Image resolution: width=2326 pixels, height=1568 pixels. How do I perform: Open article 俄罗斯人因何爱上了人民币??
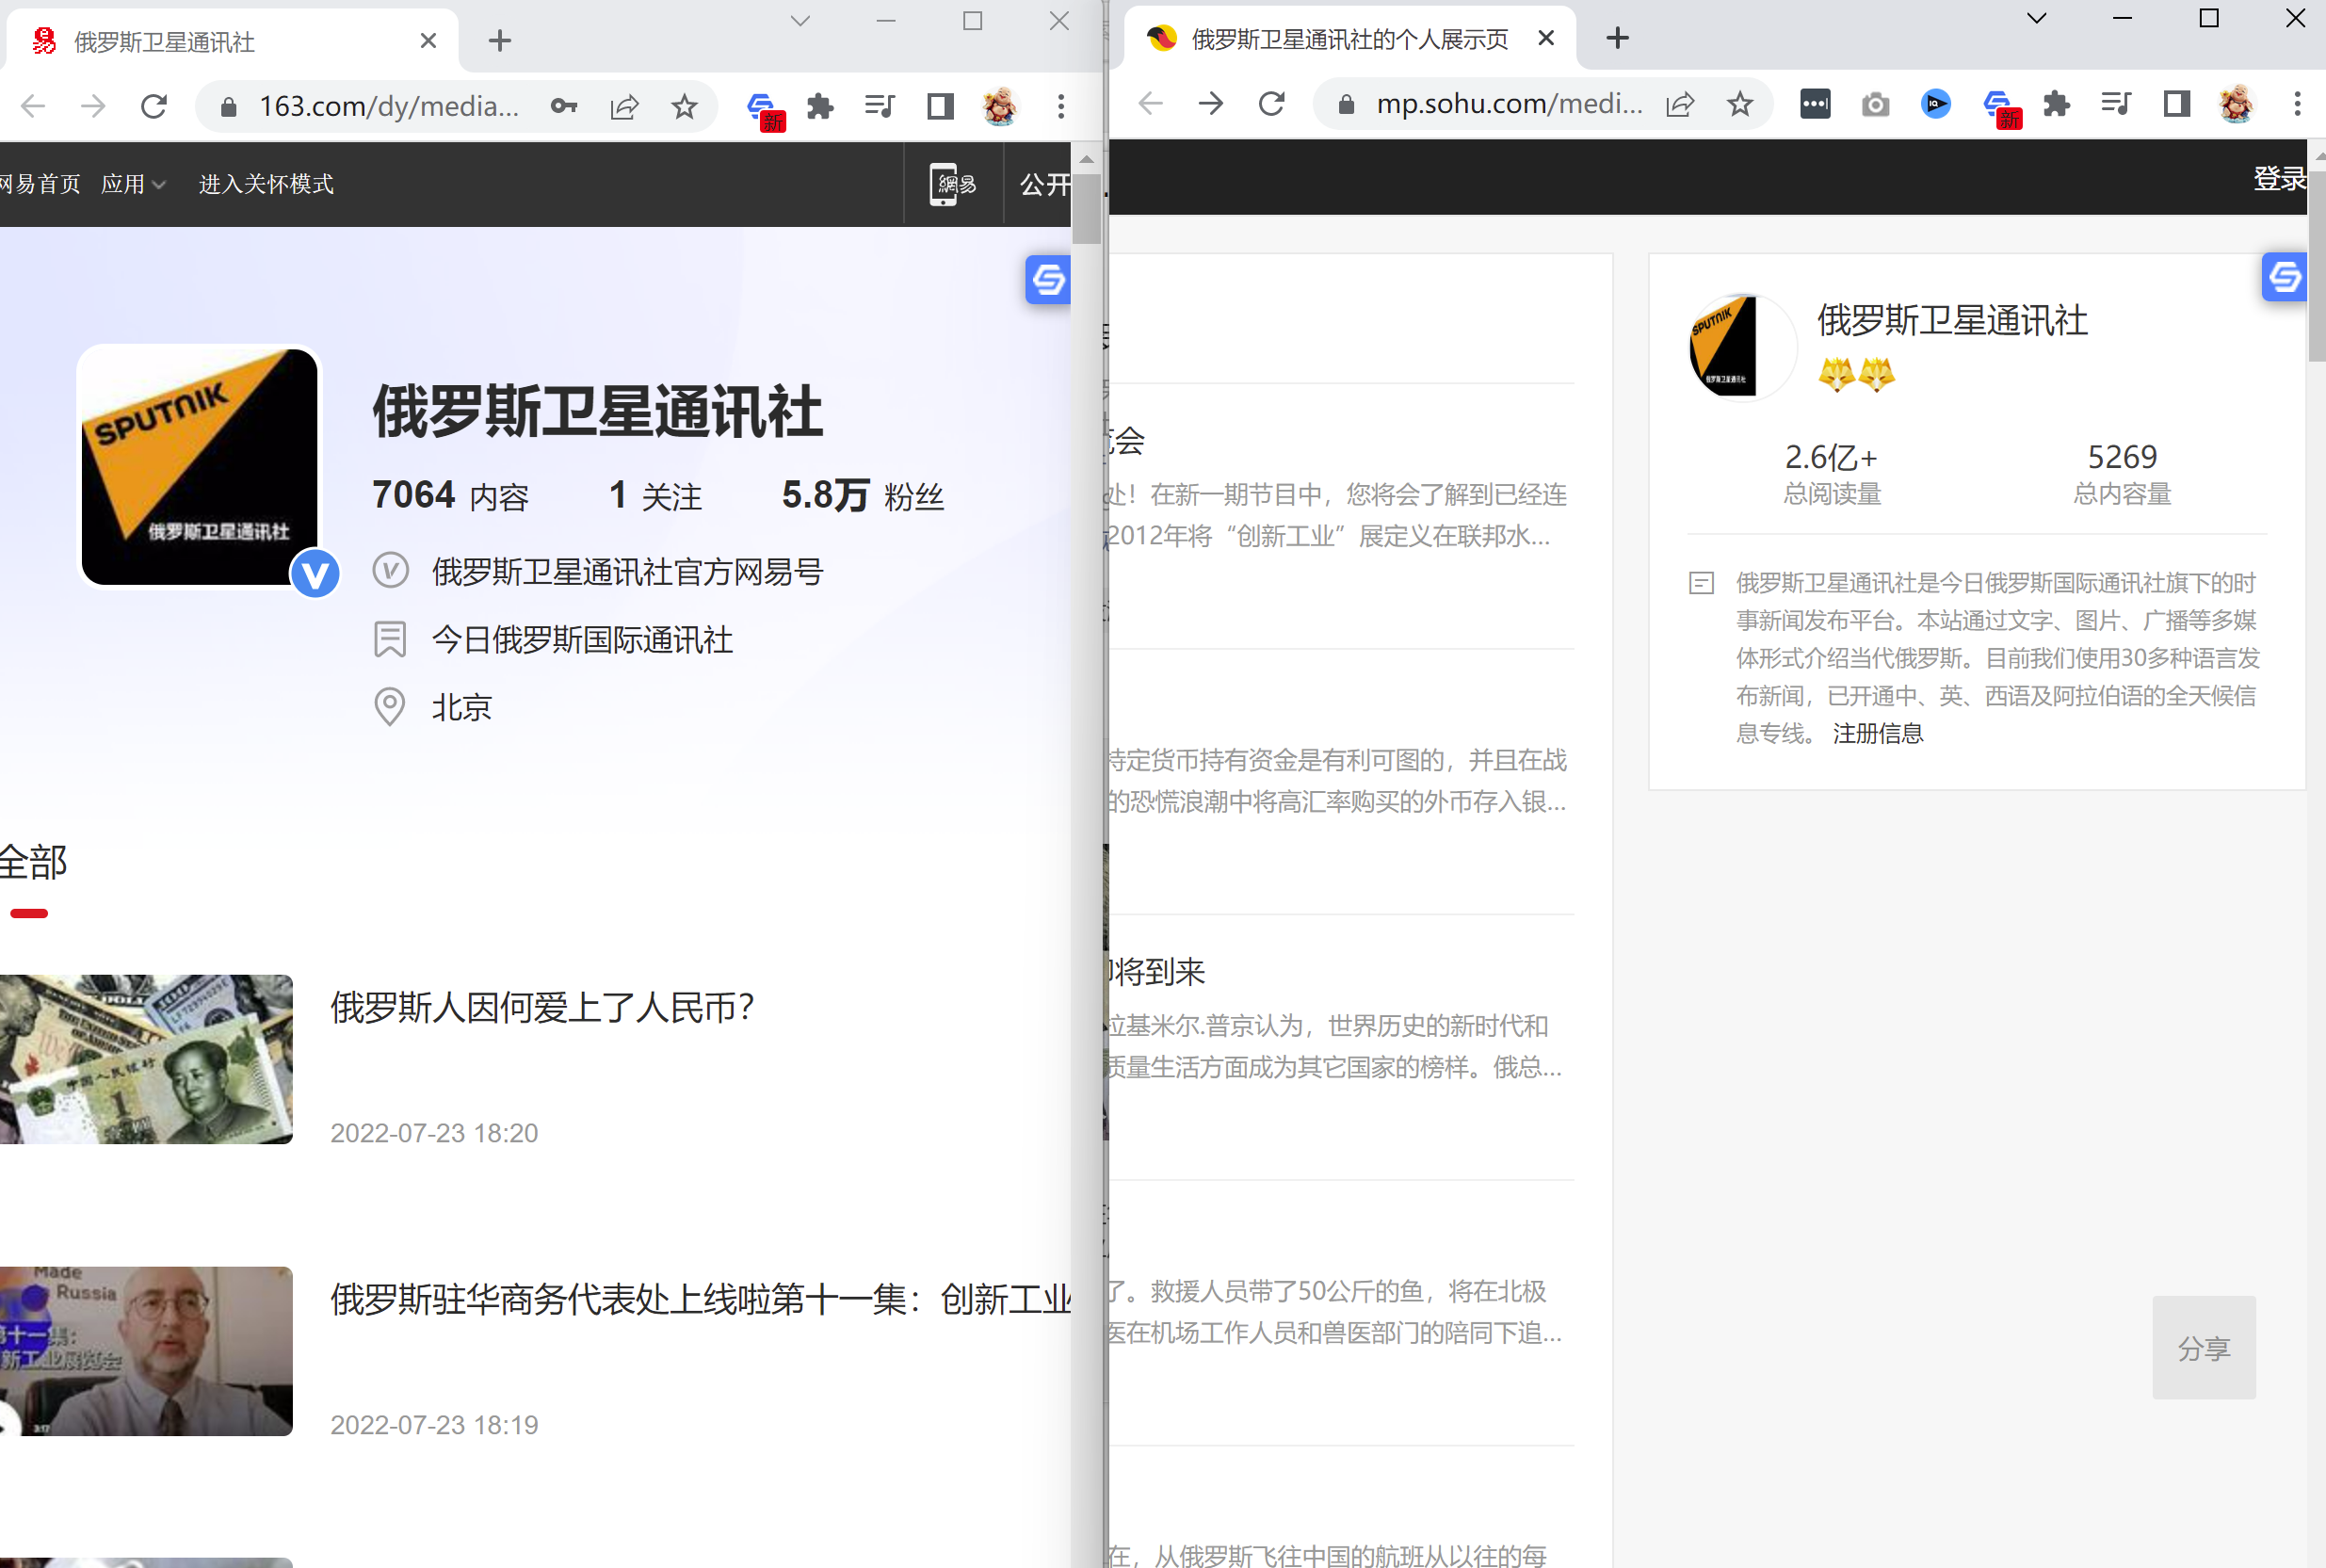pyautogui.click(x=542, y=1007)
